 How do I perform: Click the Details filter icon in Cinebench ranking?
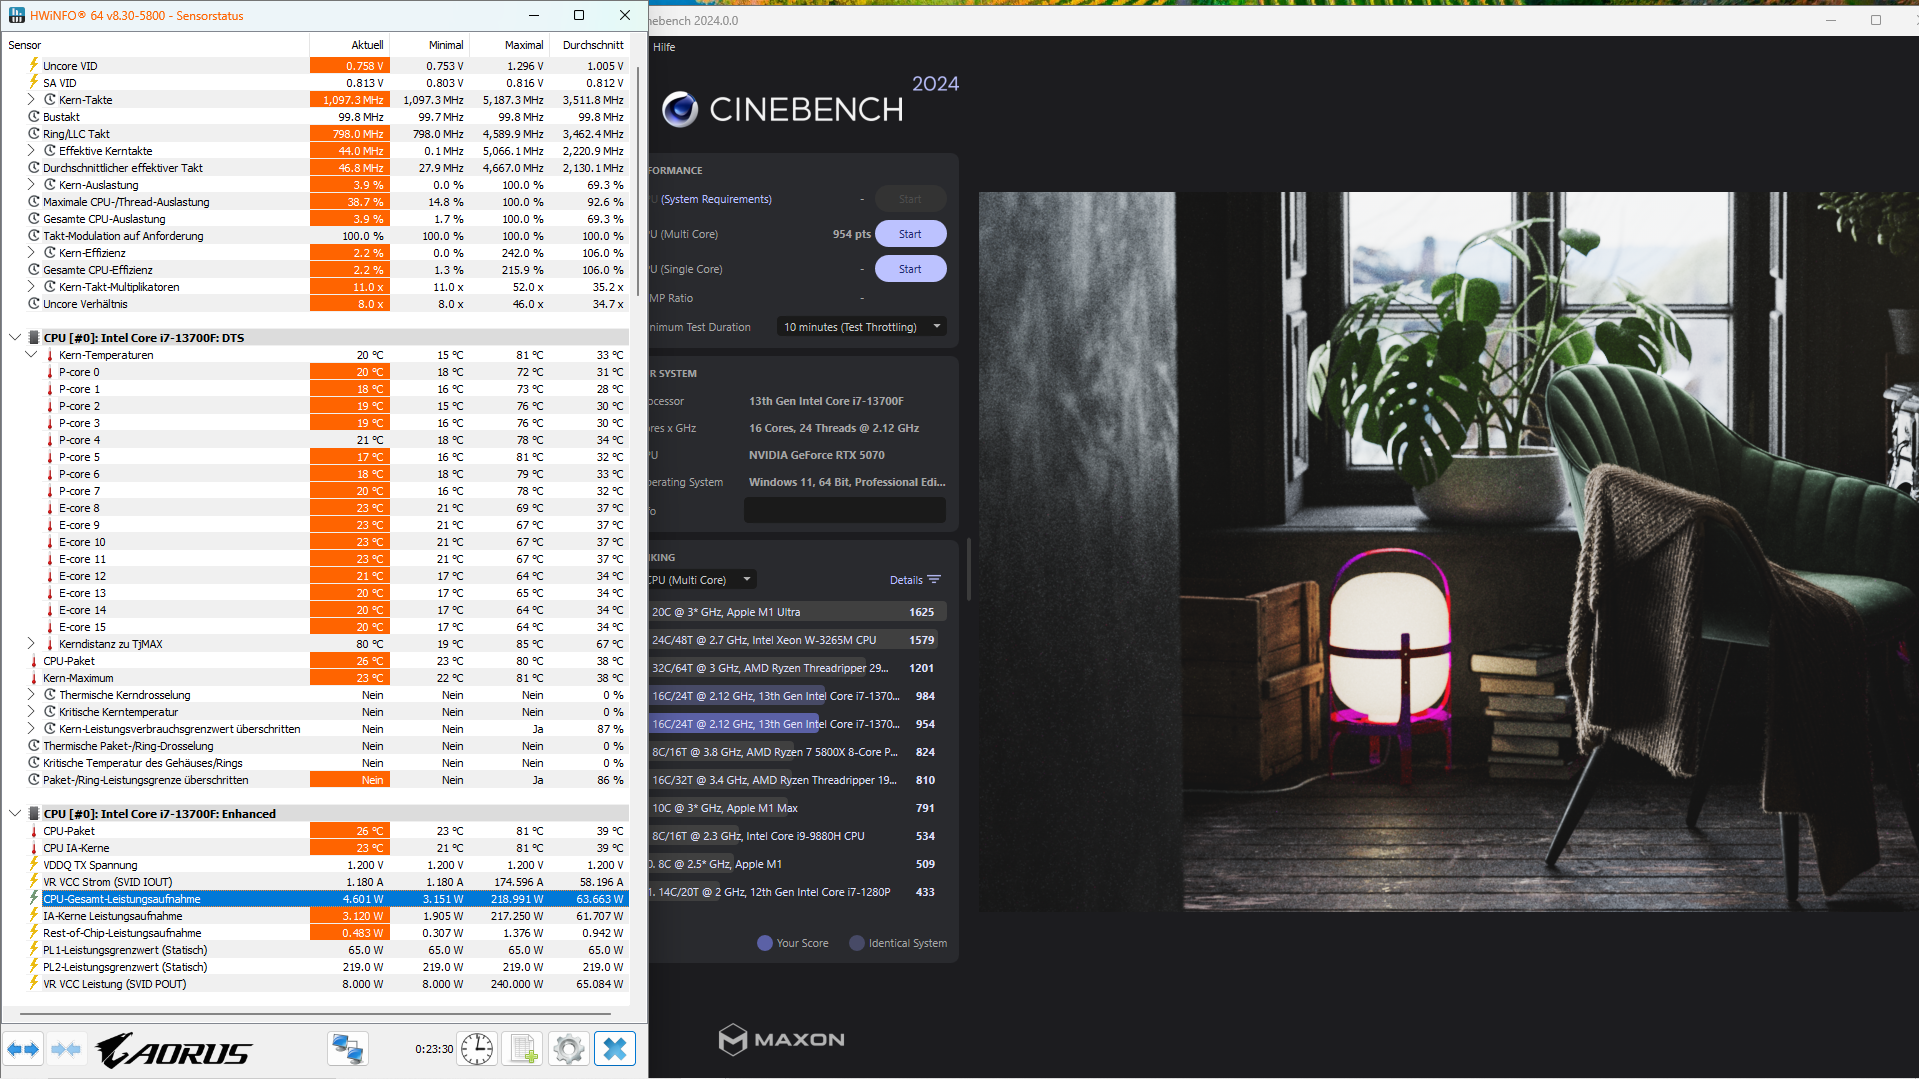[934, 580]
